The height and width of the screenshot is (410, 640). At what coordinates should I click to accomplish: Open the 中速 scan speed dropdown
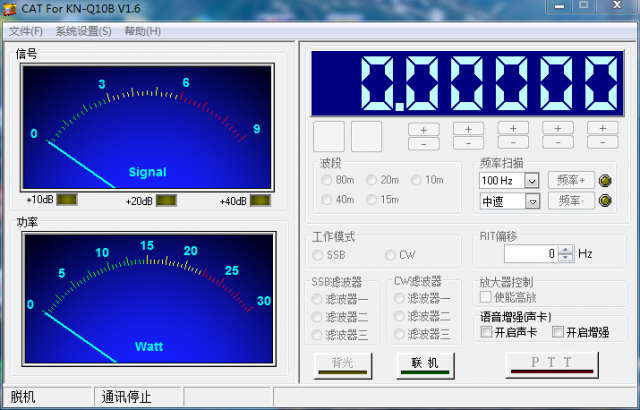532,201
